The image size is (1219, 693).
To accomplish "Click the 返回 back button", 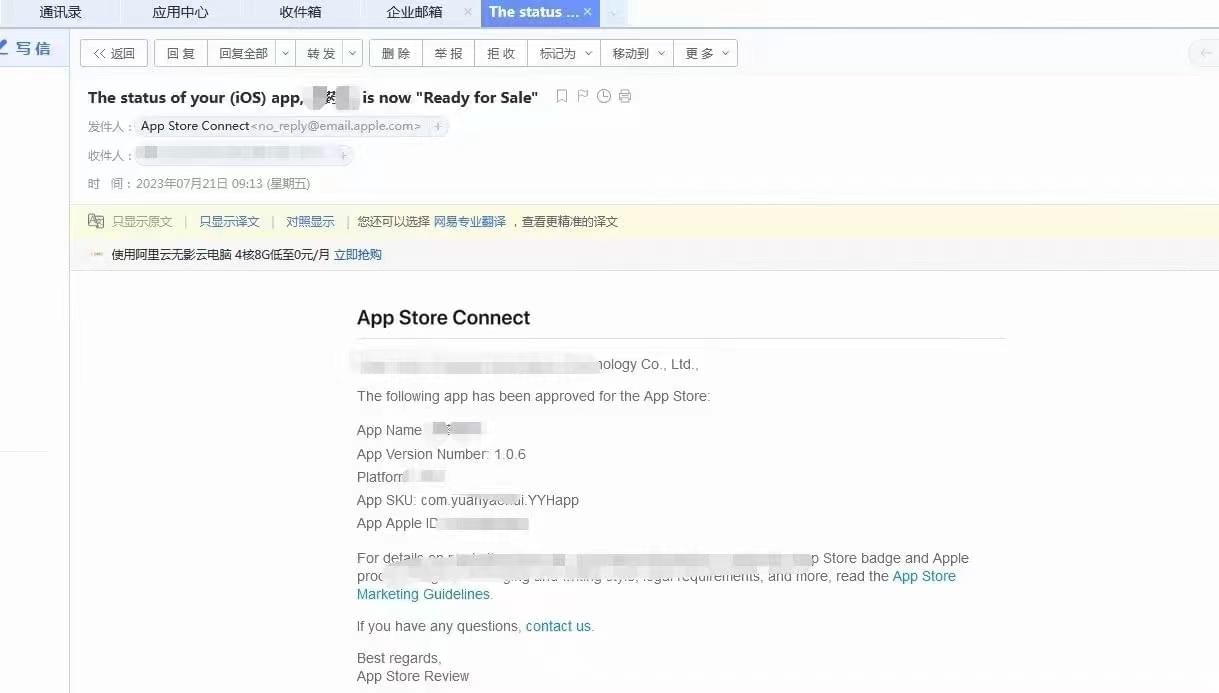I will click(114, 54).
